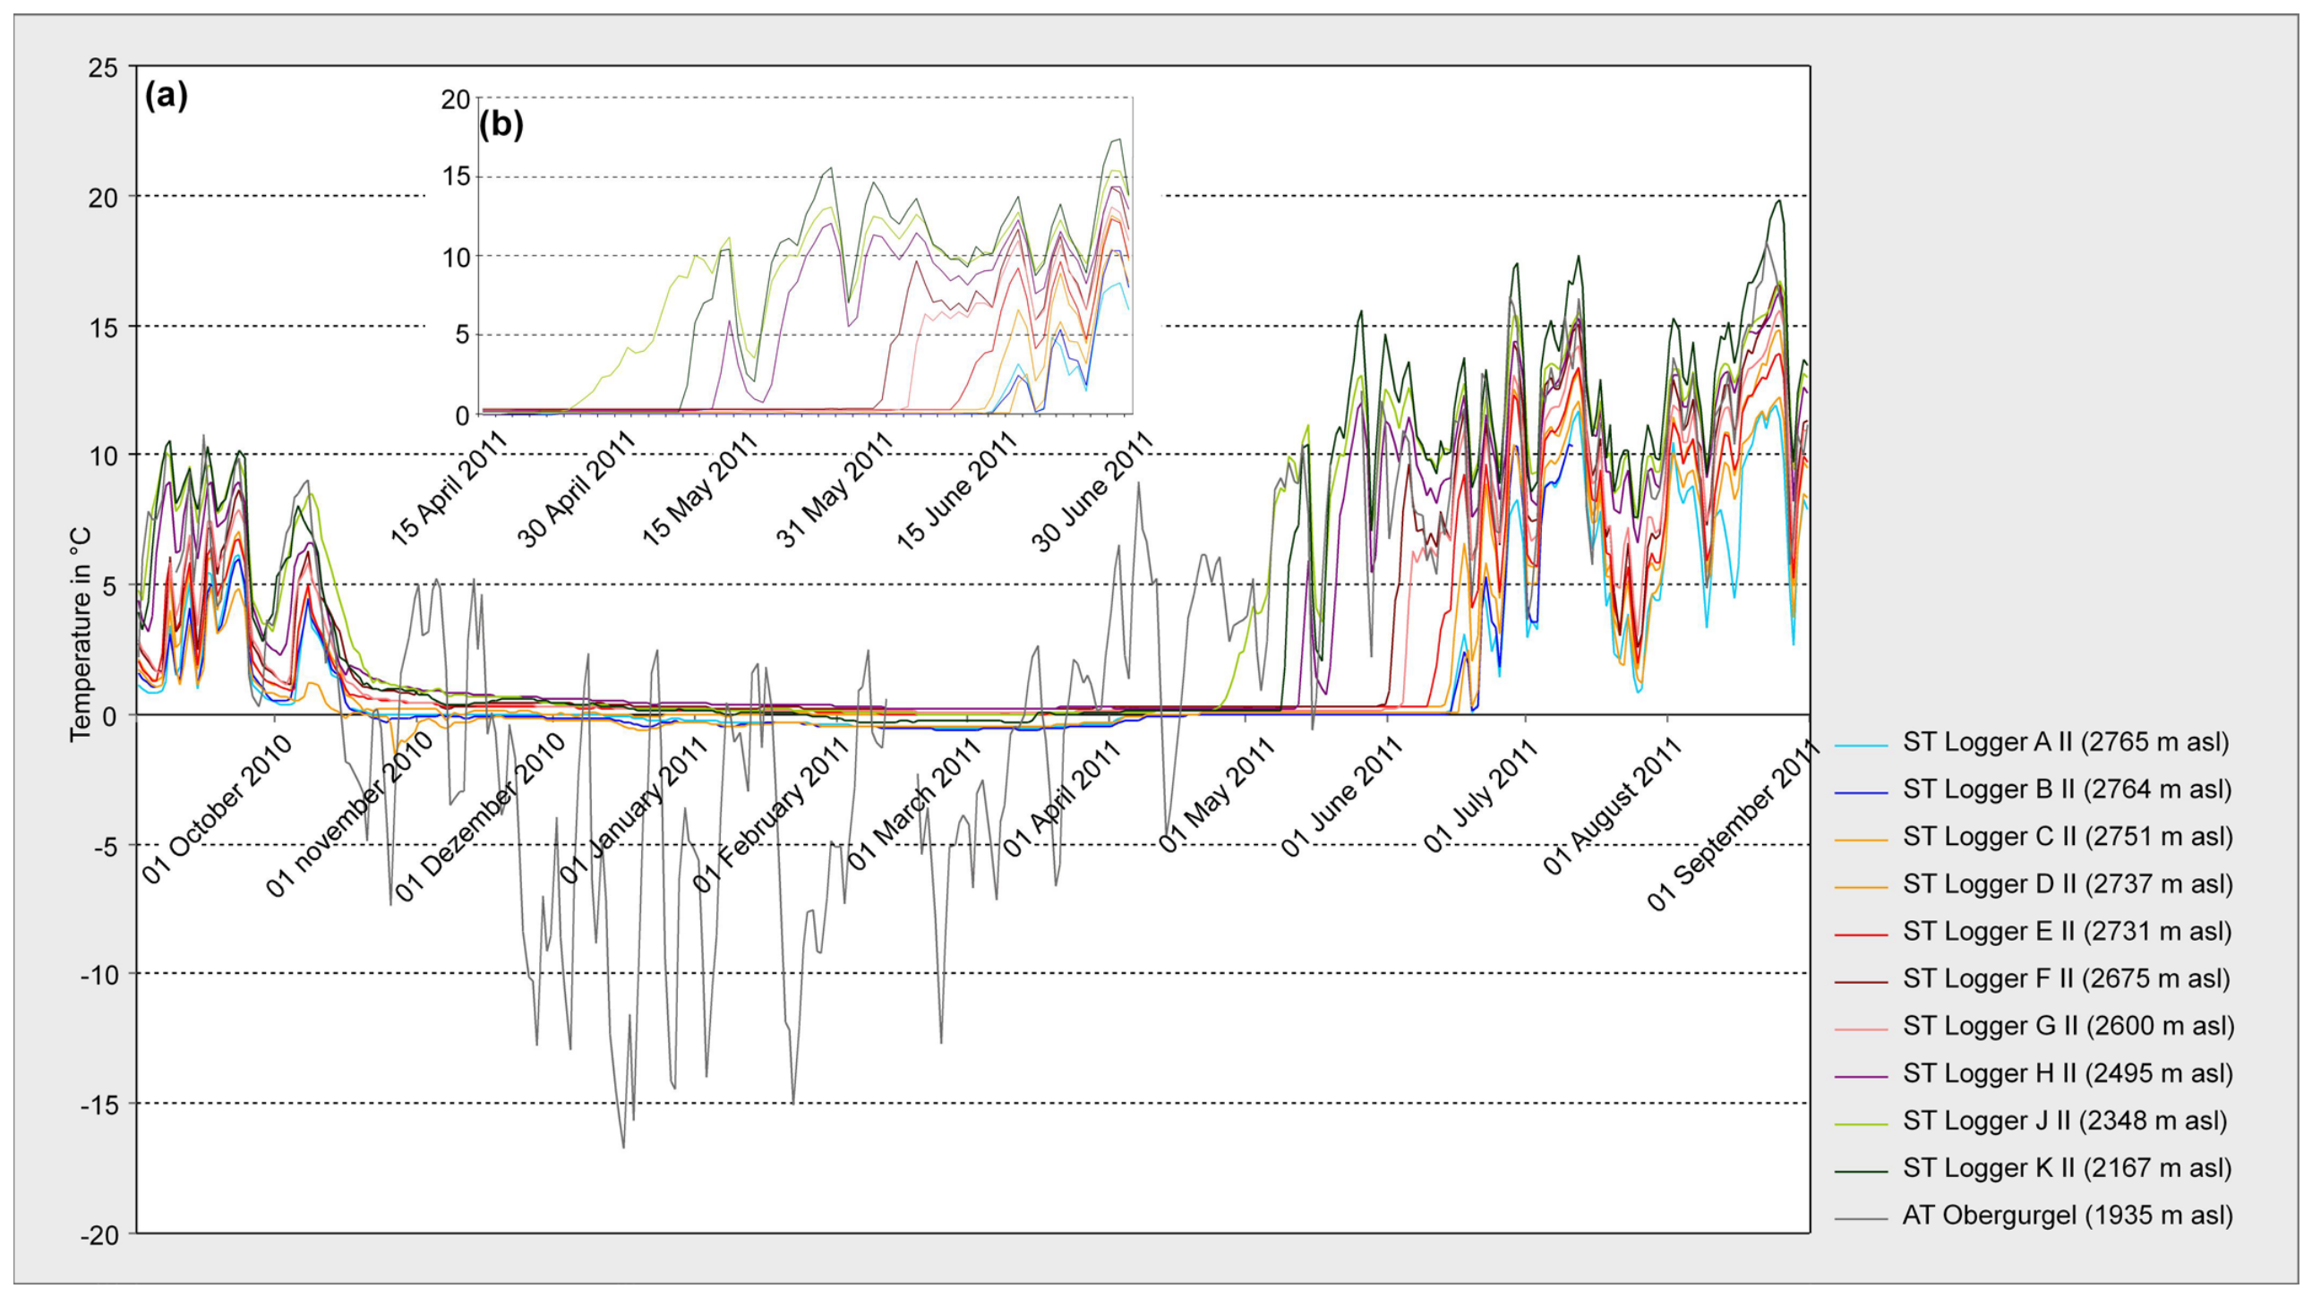Click the 30 June 2011 inset axis label
The height and width of the screenshot is (1297, 2312).
(x=1092, y=491)
